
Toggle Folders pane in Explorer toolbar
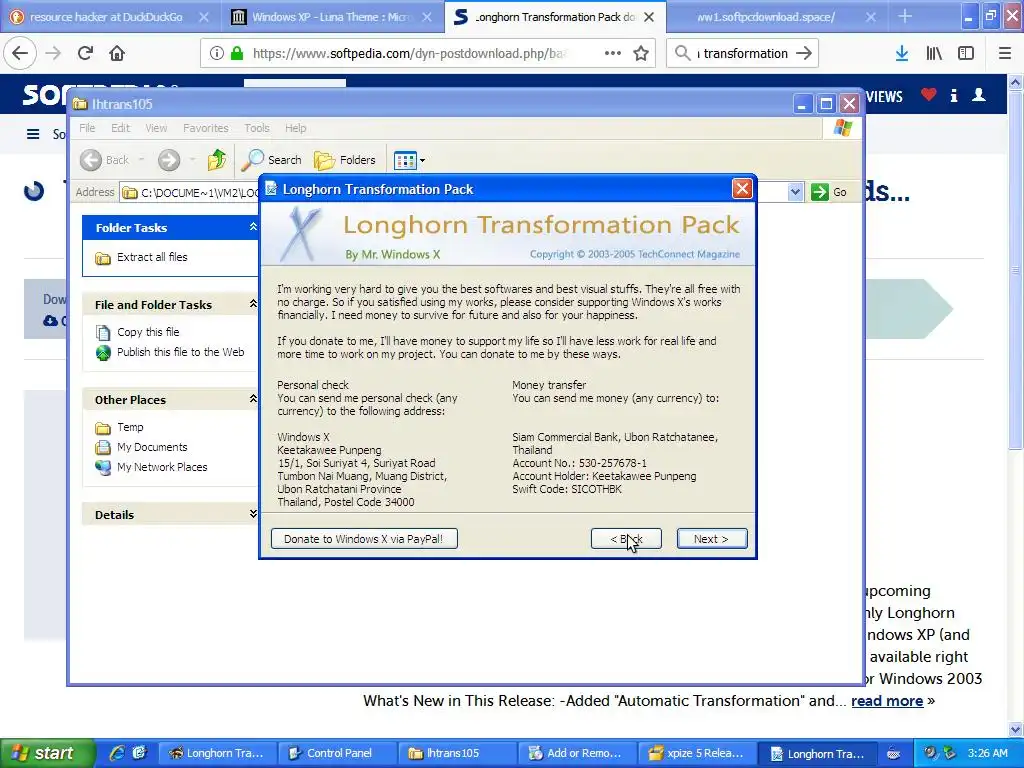tap(345, 159)
